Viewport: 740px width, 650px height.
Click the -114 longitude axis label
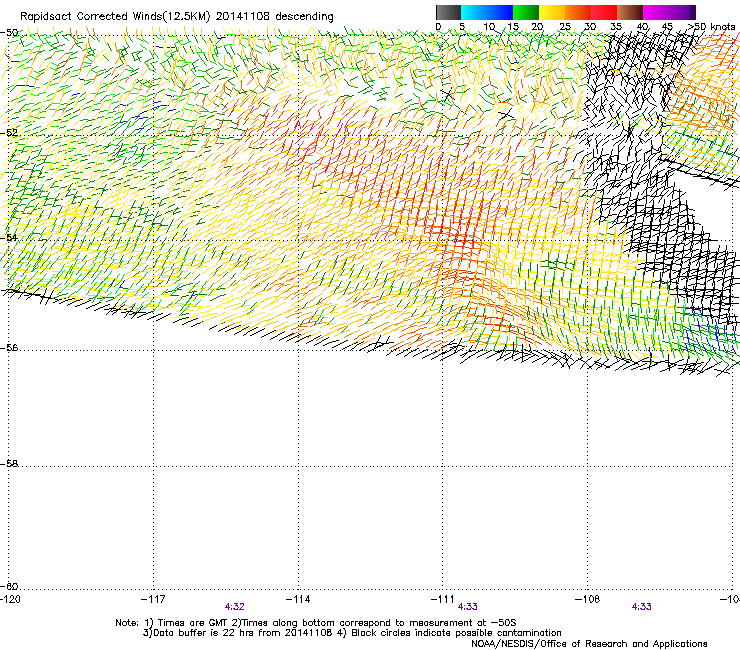pyautogui.click(x=298, y=599)
